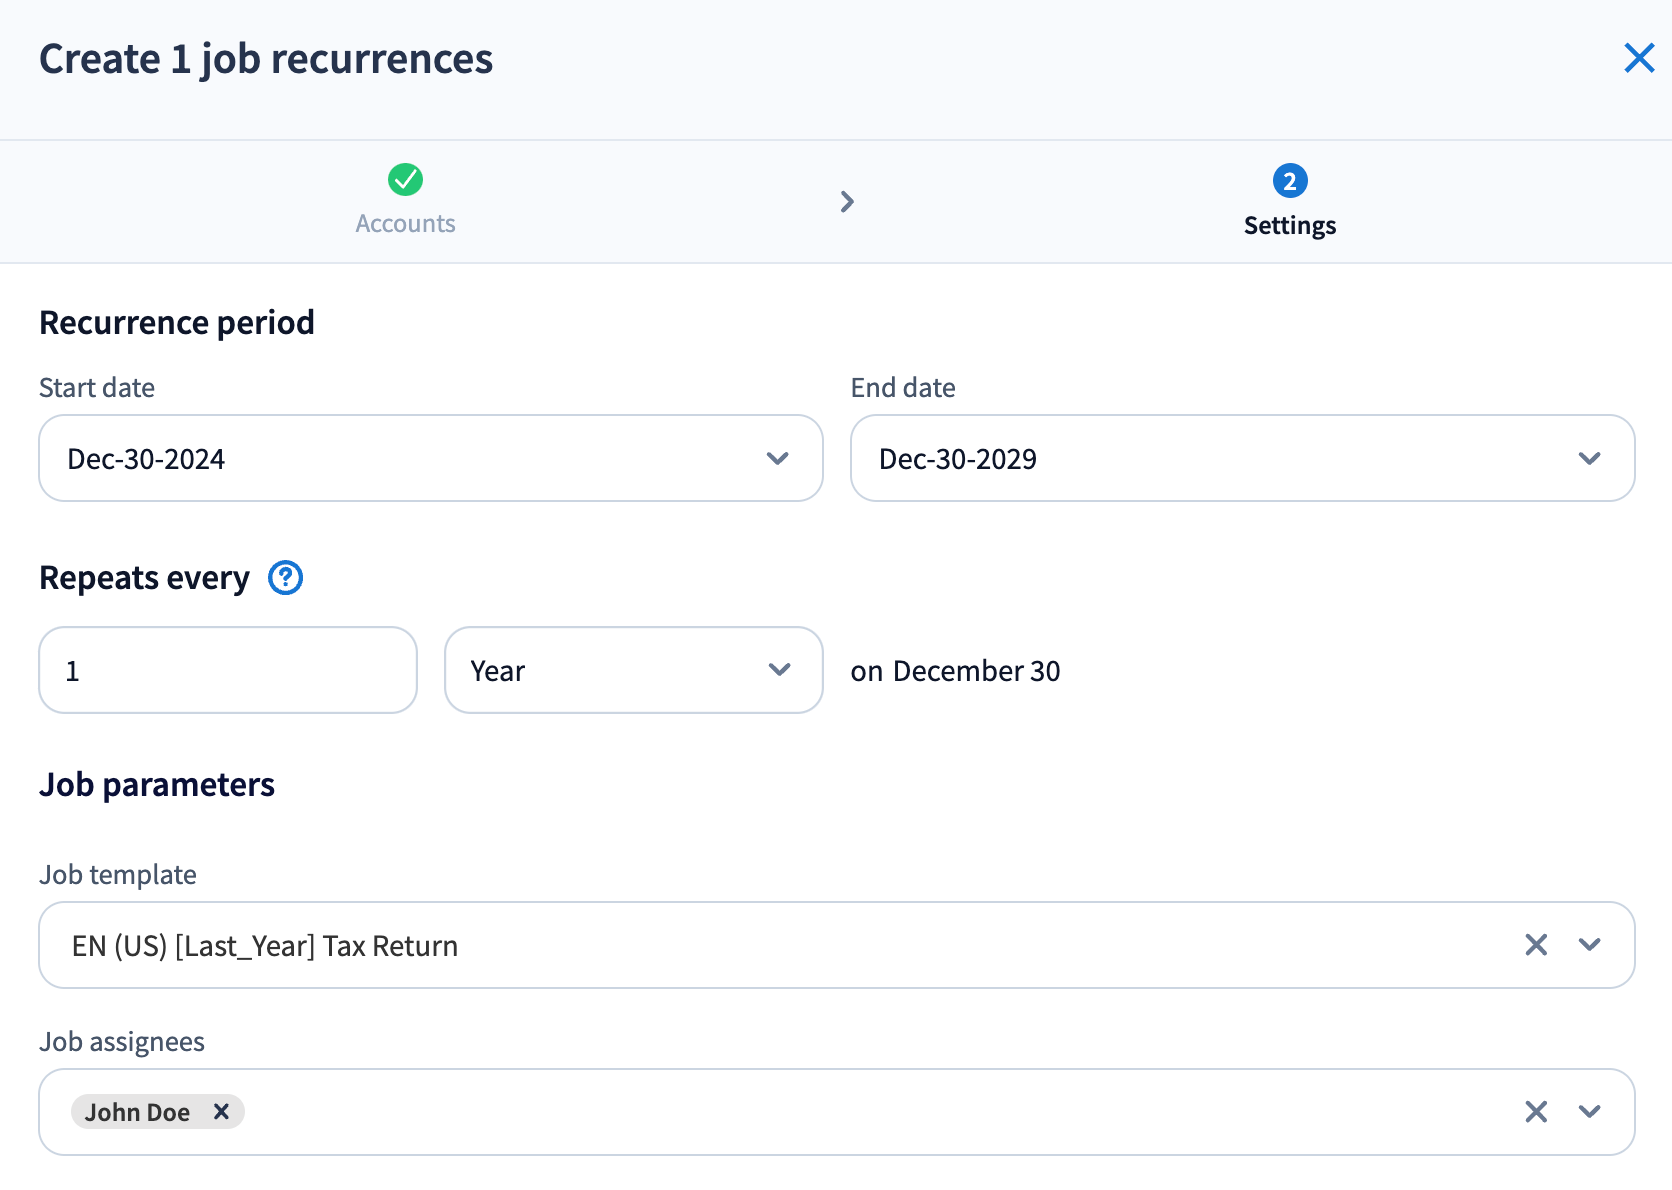Open the Start date picker chevron
This screenshot has width=1672, height=1190.
(777, 459)
